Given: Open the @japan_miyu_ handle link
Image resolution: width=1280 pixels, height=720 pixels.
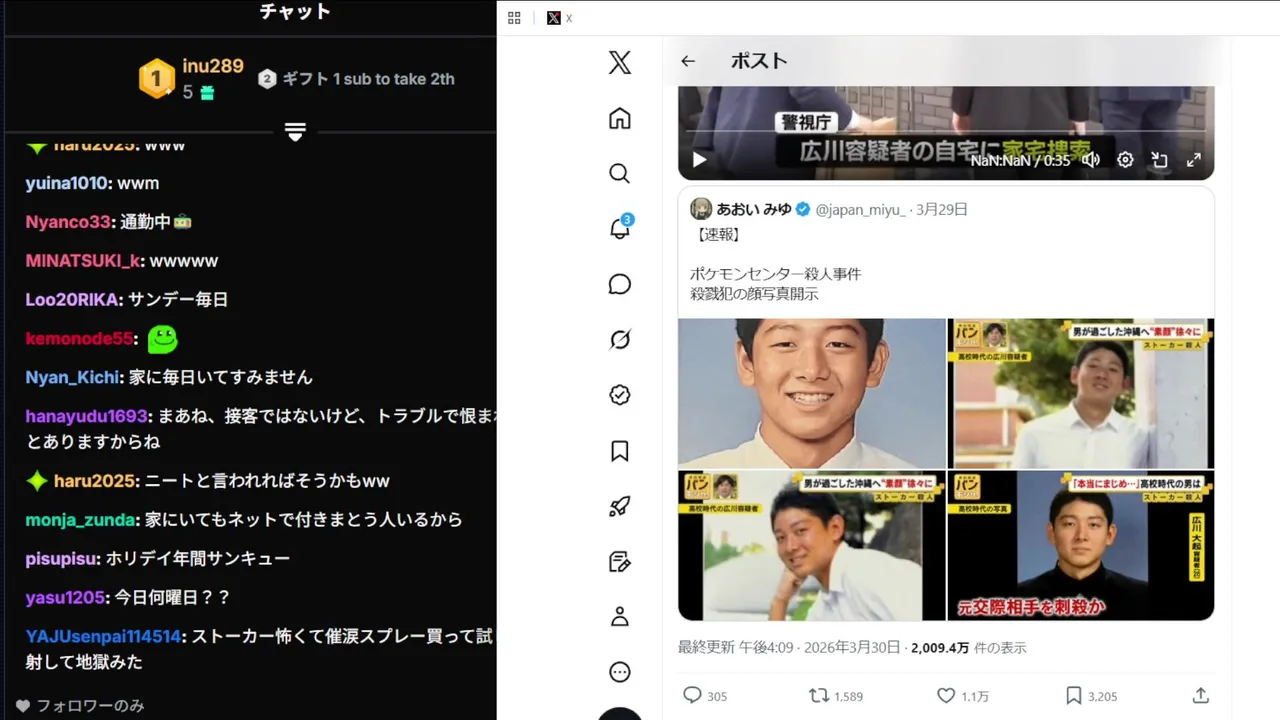Looking at the screenshot, I should pyautogui.click(x=861, y=209).
